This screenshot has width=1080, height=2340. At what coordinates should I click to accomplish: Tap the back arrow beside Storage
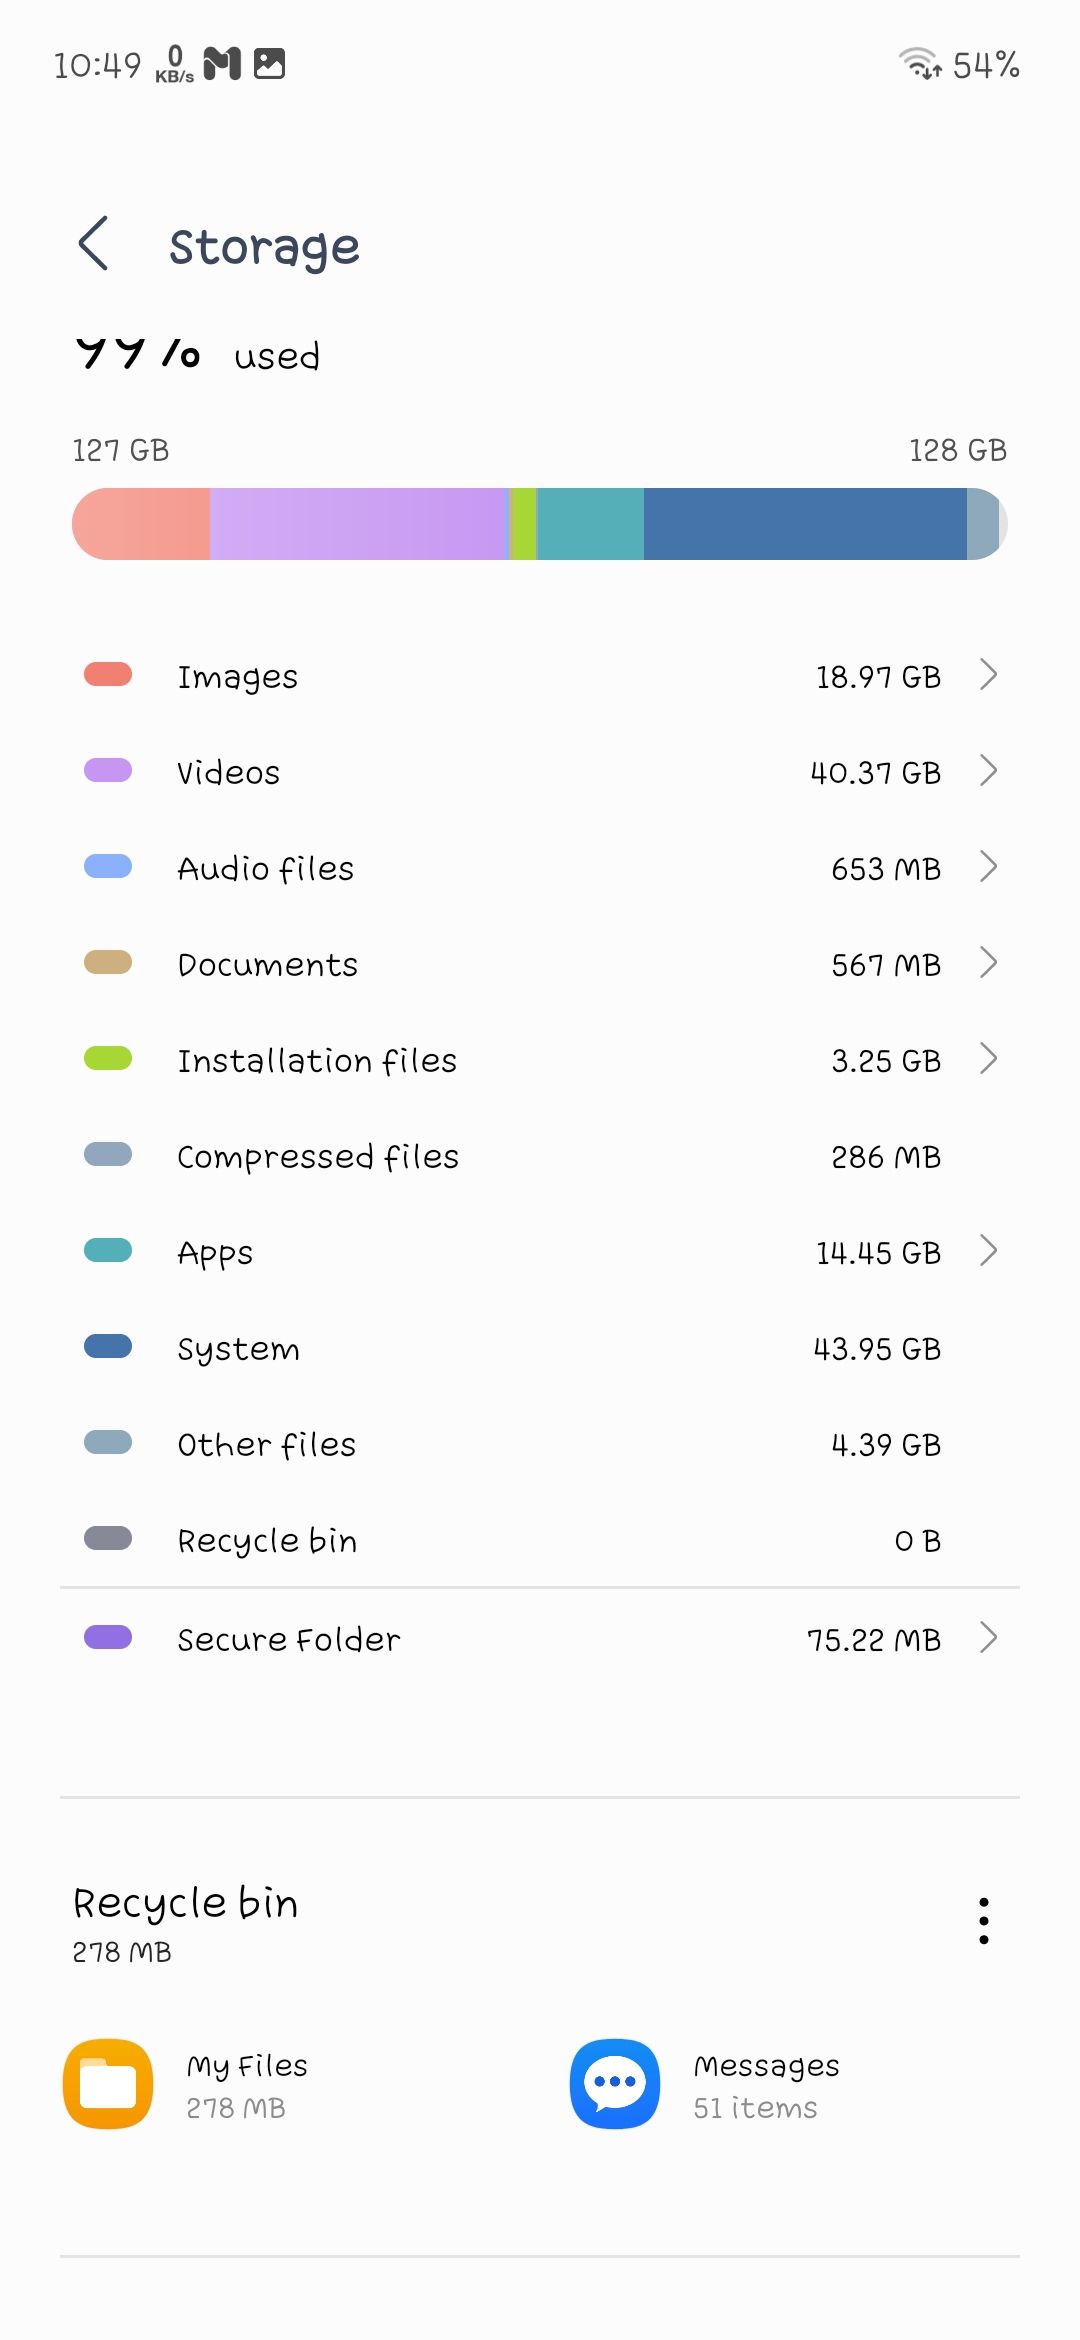(x=93, y=243)
